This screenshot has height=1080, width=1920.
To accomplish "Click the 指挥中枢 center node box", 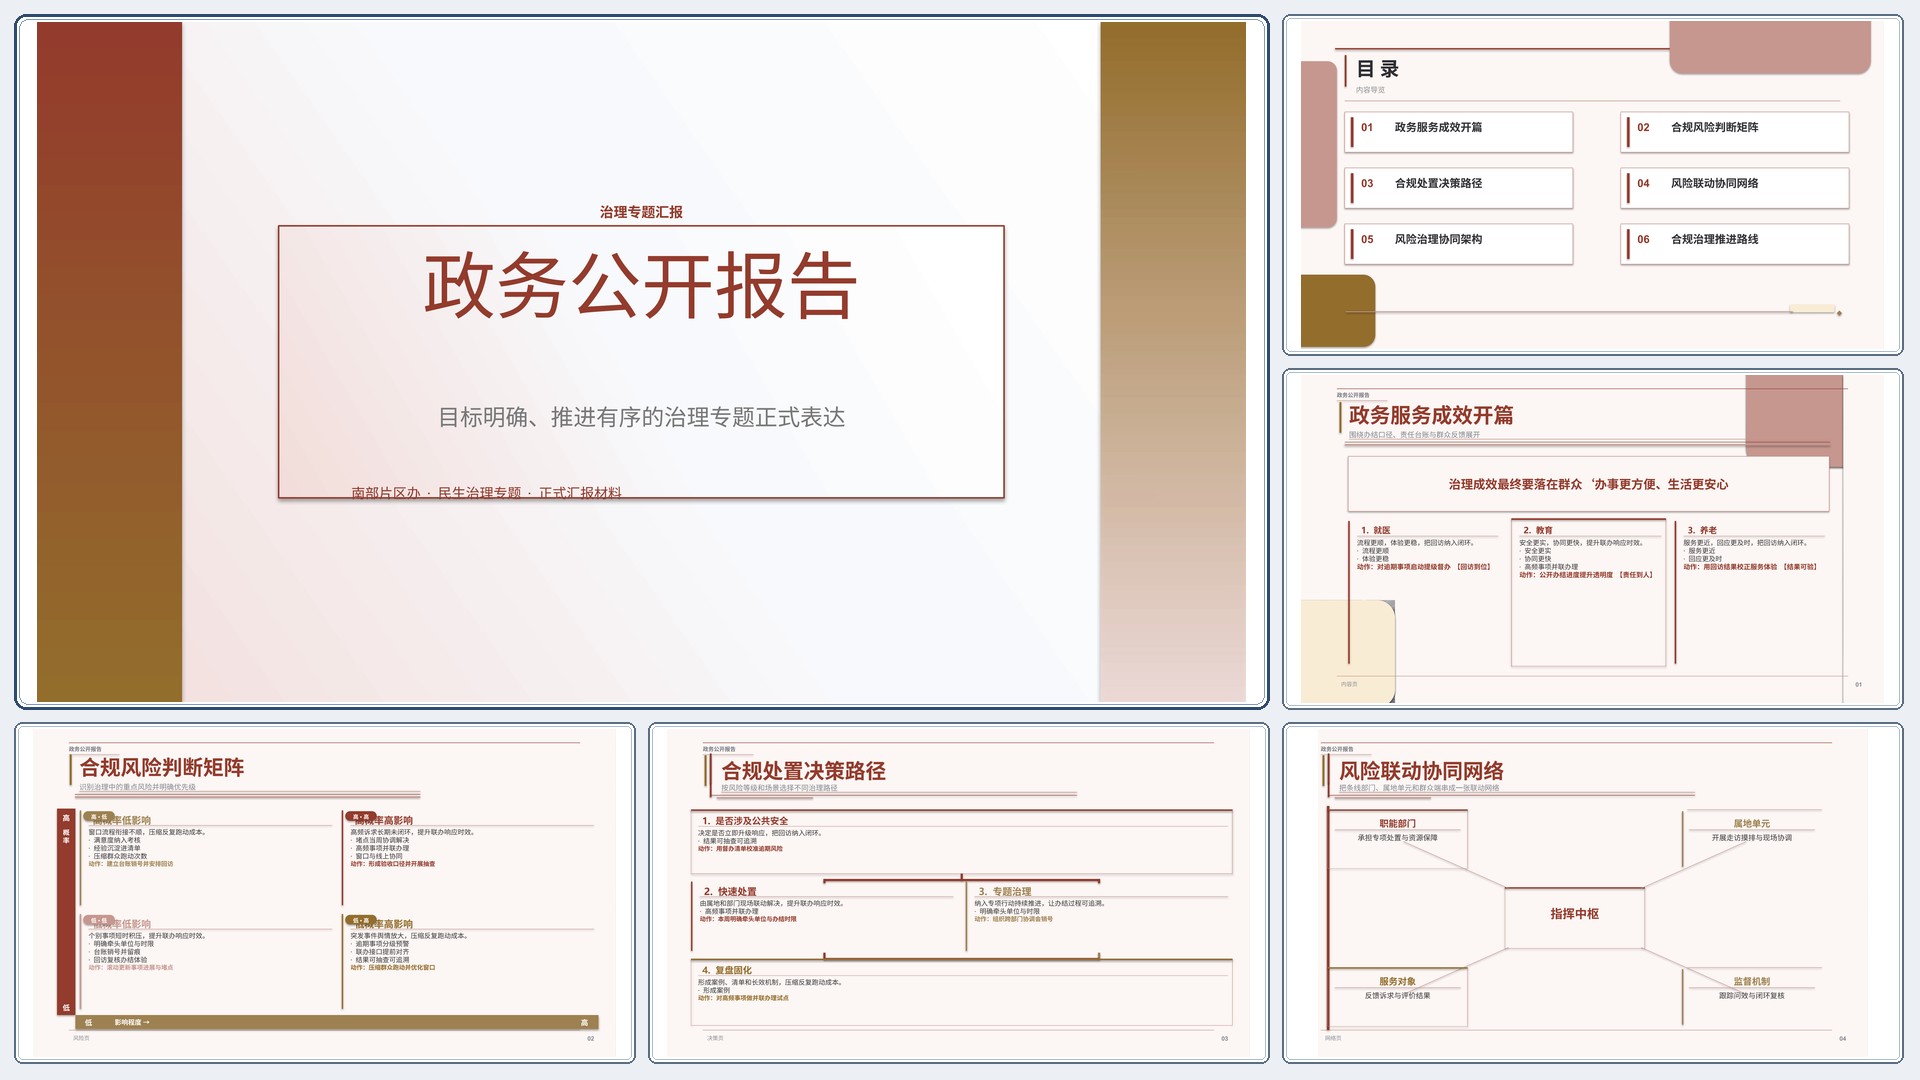I will point(1575,917).
